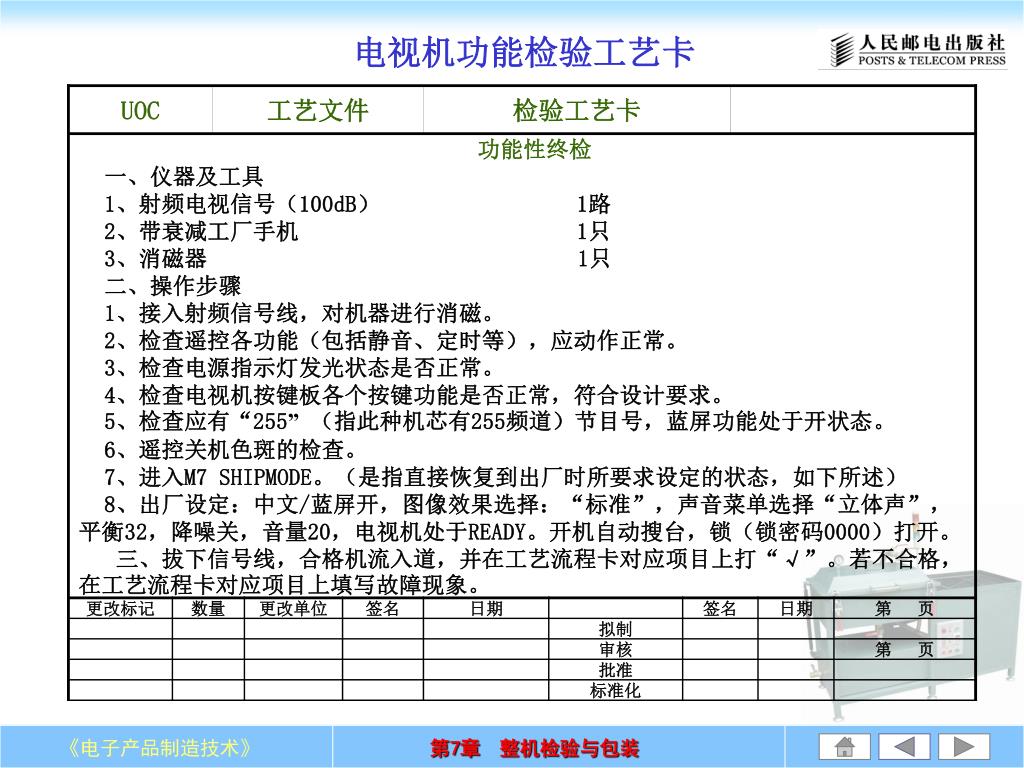Select the 功能性终检 heading
1024x768 pixels.
535,150
